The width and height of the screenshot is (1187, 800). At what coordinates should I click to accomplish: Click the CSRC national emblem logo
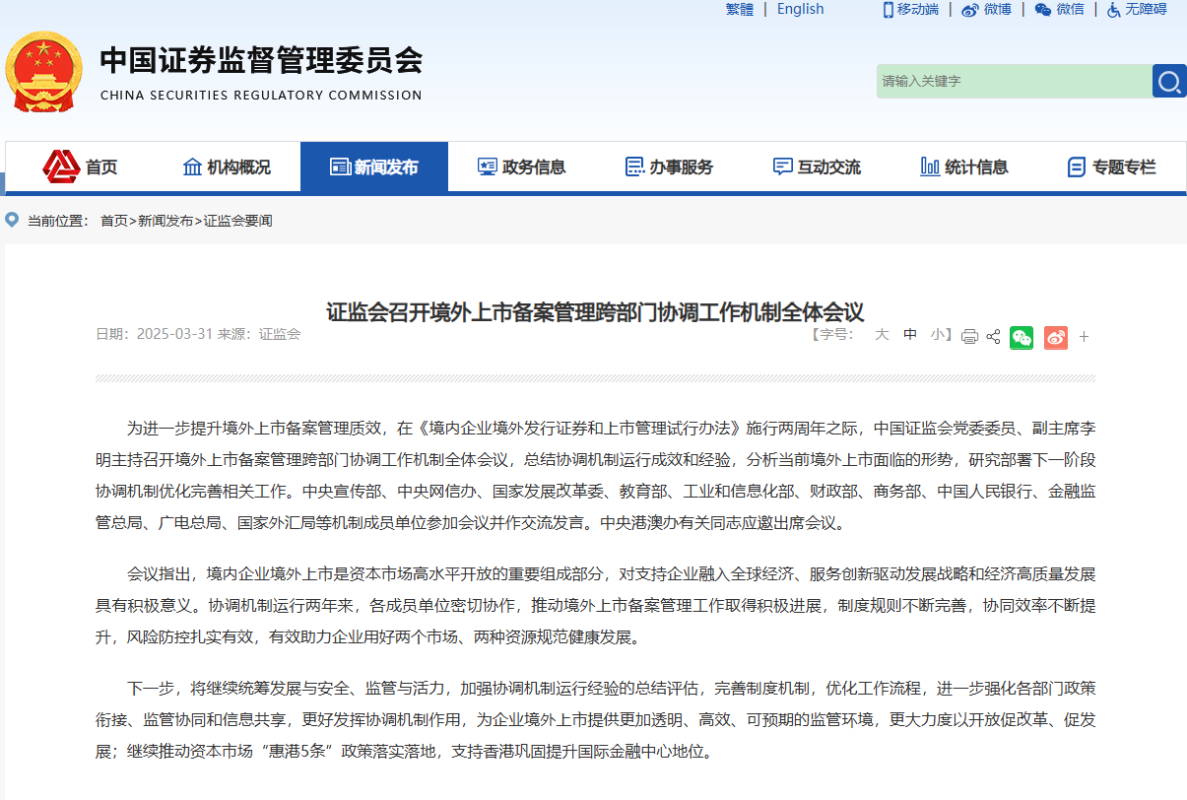(x=43, y=72)
